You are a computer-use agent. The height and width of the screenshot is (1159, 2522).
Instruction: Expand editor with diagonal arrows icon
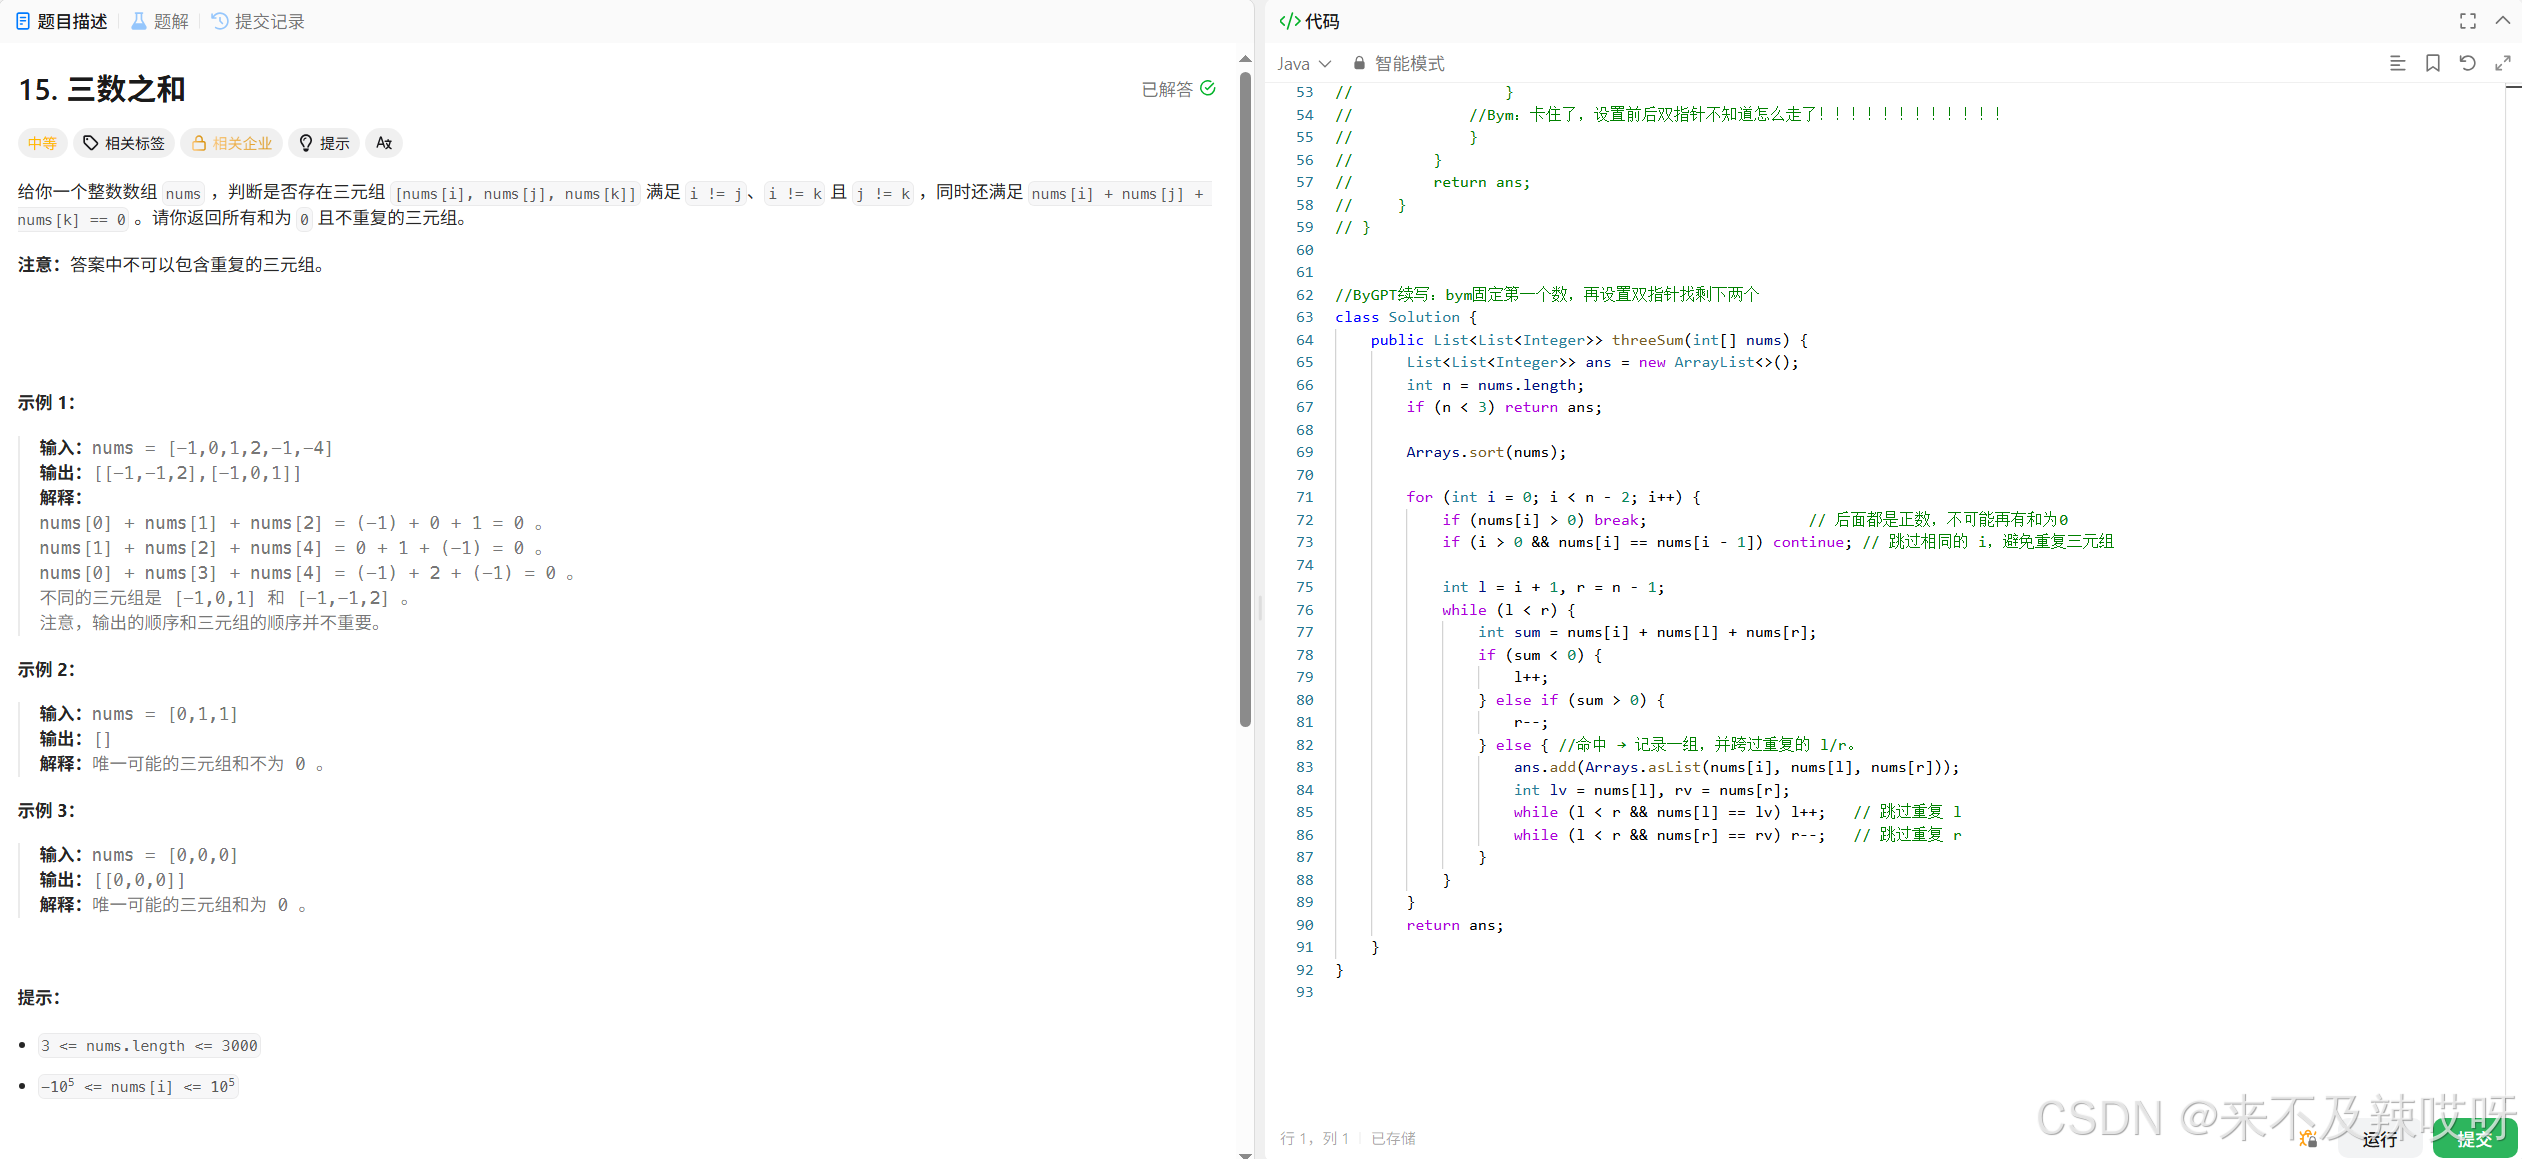point(2502,63)
